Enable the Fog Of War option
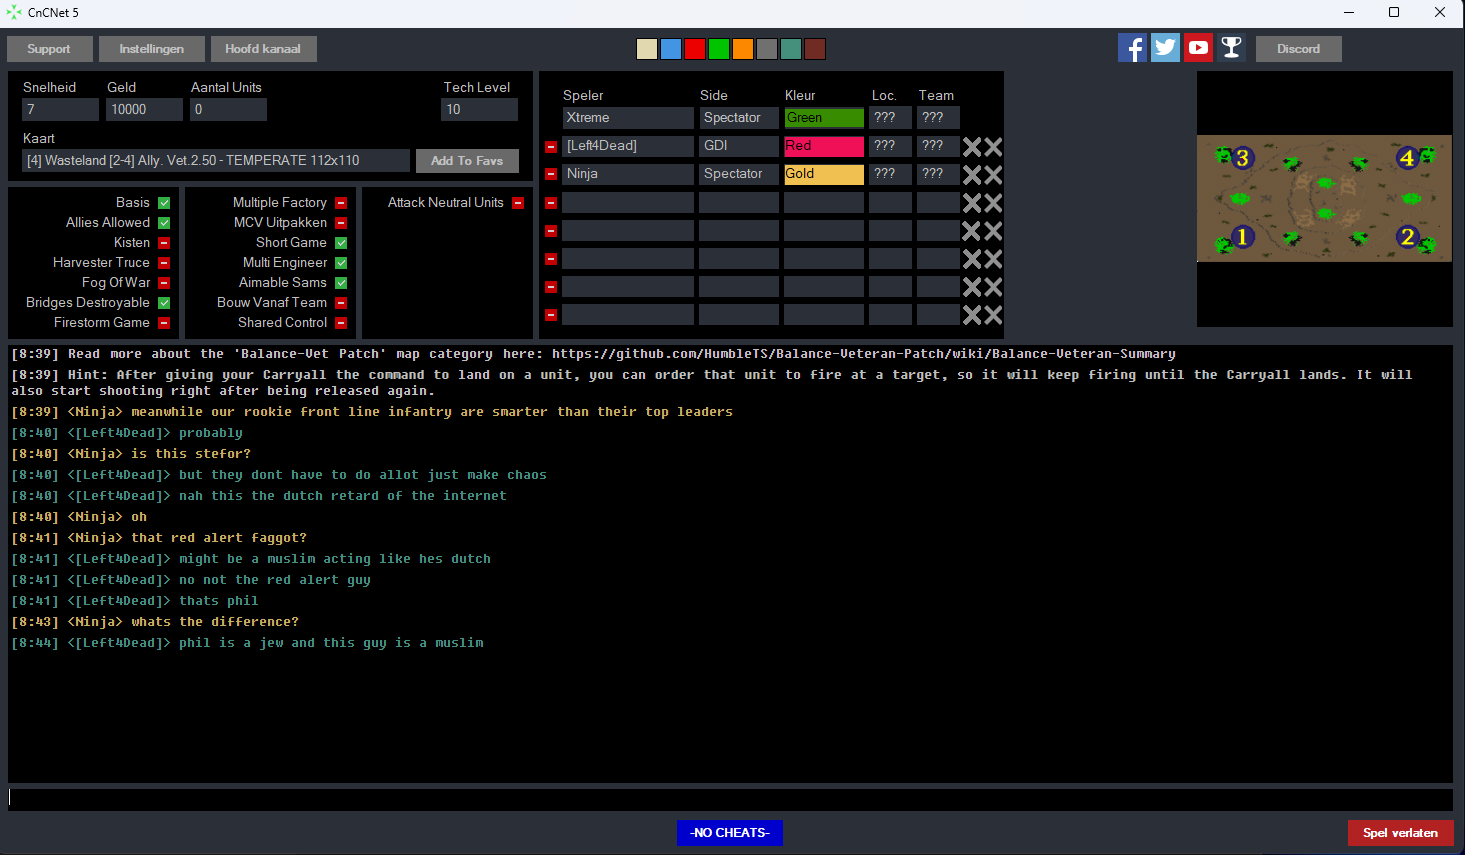The height and width of the screenshot is (855, 1465). coord(164,283)
